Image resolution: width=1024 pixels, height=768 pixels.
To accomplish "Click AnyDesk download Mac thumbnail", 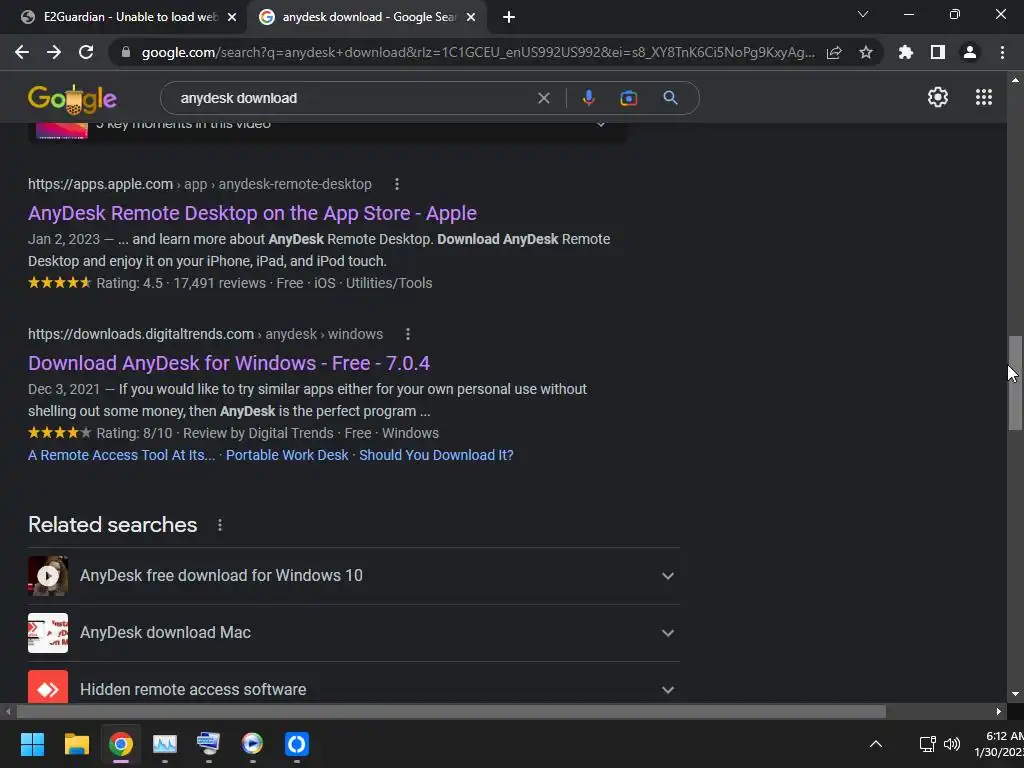I will click(x=48, y=633).
